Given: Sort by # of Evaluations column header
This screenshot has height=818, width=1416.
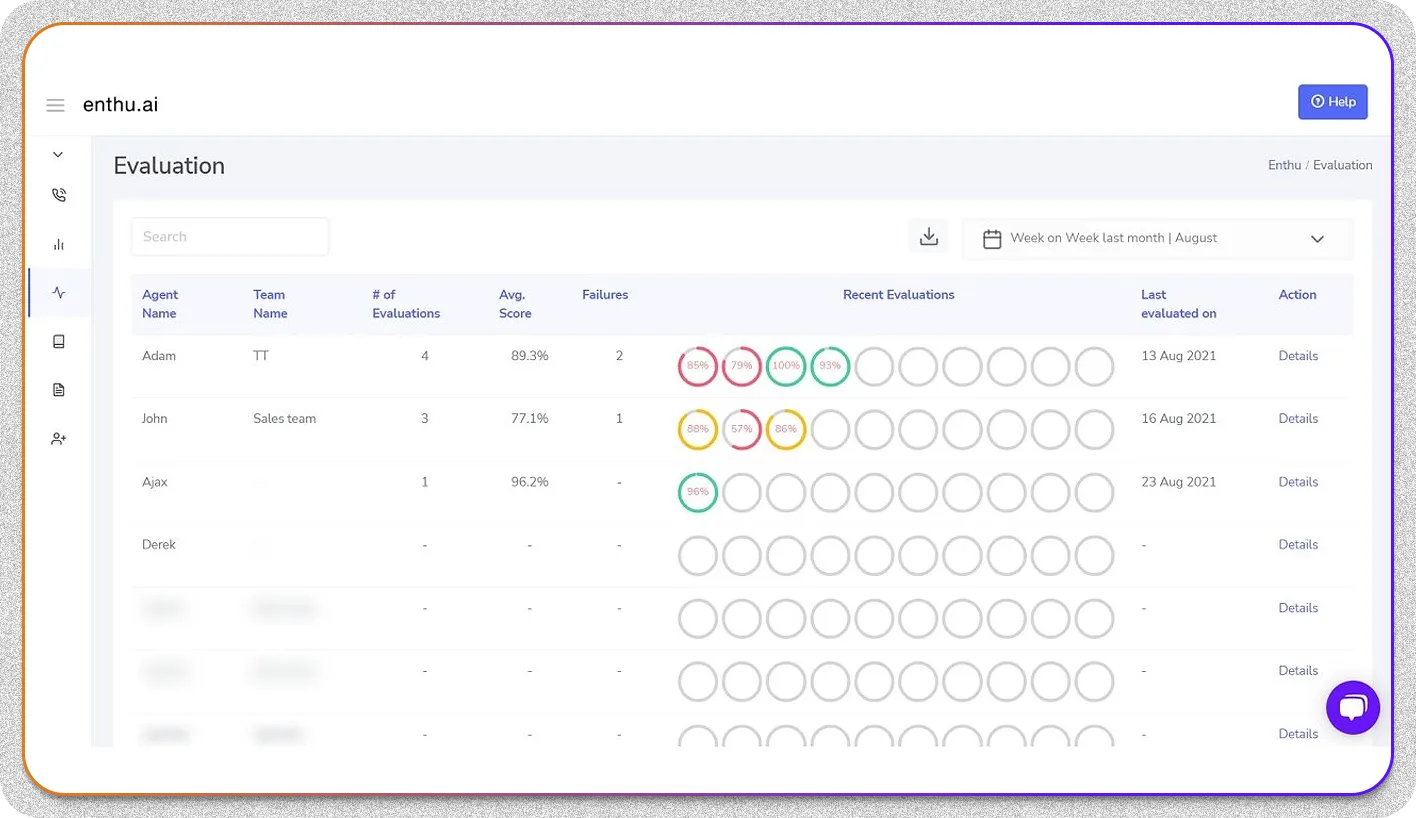Looking at the screenshot, I should coord(406,304).
